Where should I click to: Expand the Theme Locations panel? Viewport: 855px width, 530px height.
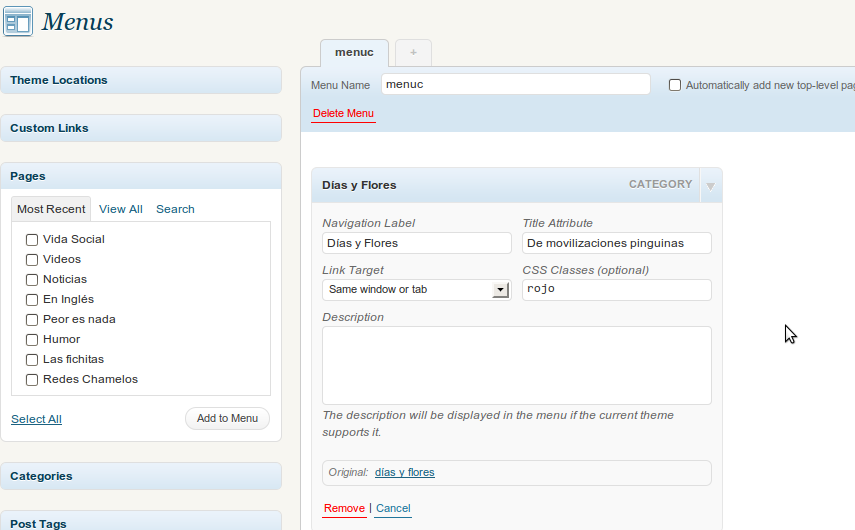140,80
